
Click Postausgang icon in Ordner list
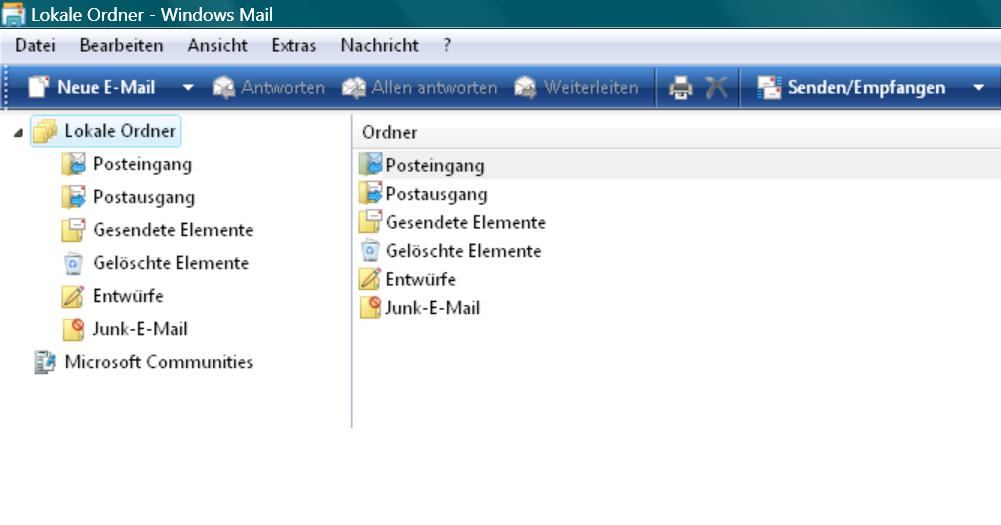pyautogui.click(x=370, y=193)
